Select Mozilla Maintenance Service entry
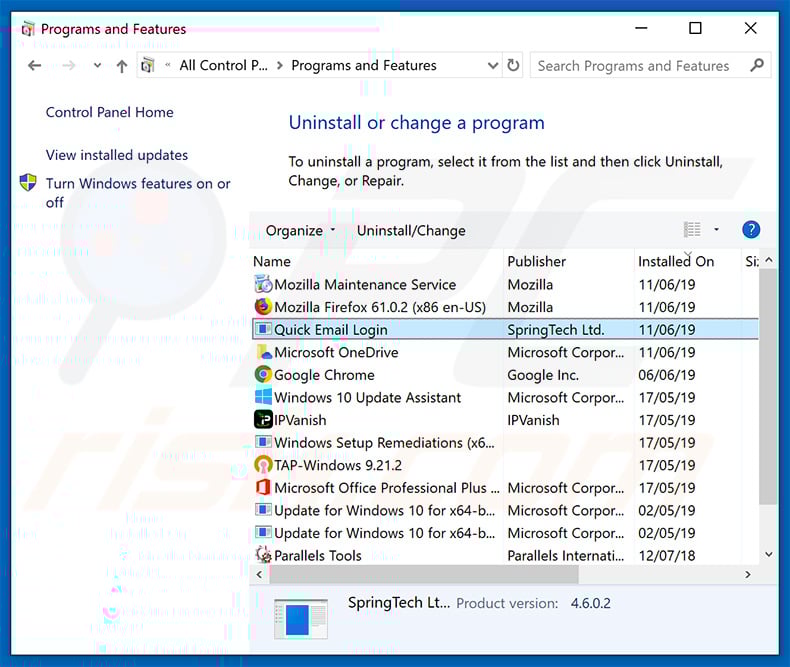Screen dimensions: 790x667 (365, 285)
